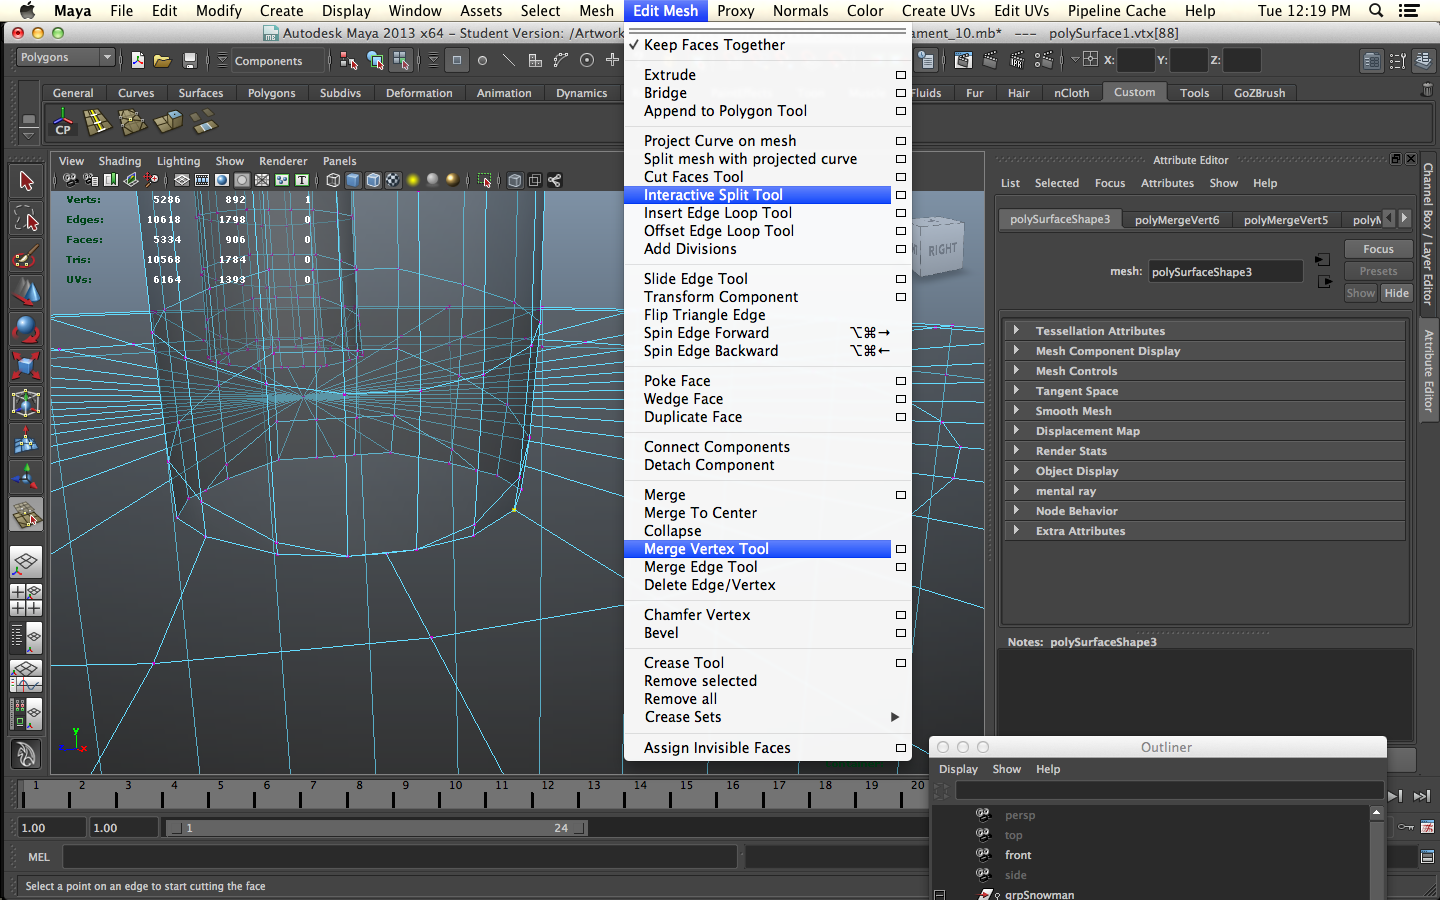Click the Focus button in Attribute Editor
The image size is (1440, 900).
[x=1378, y=249]
